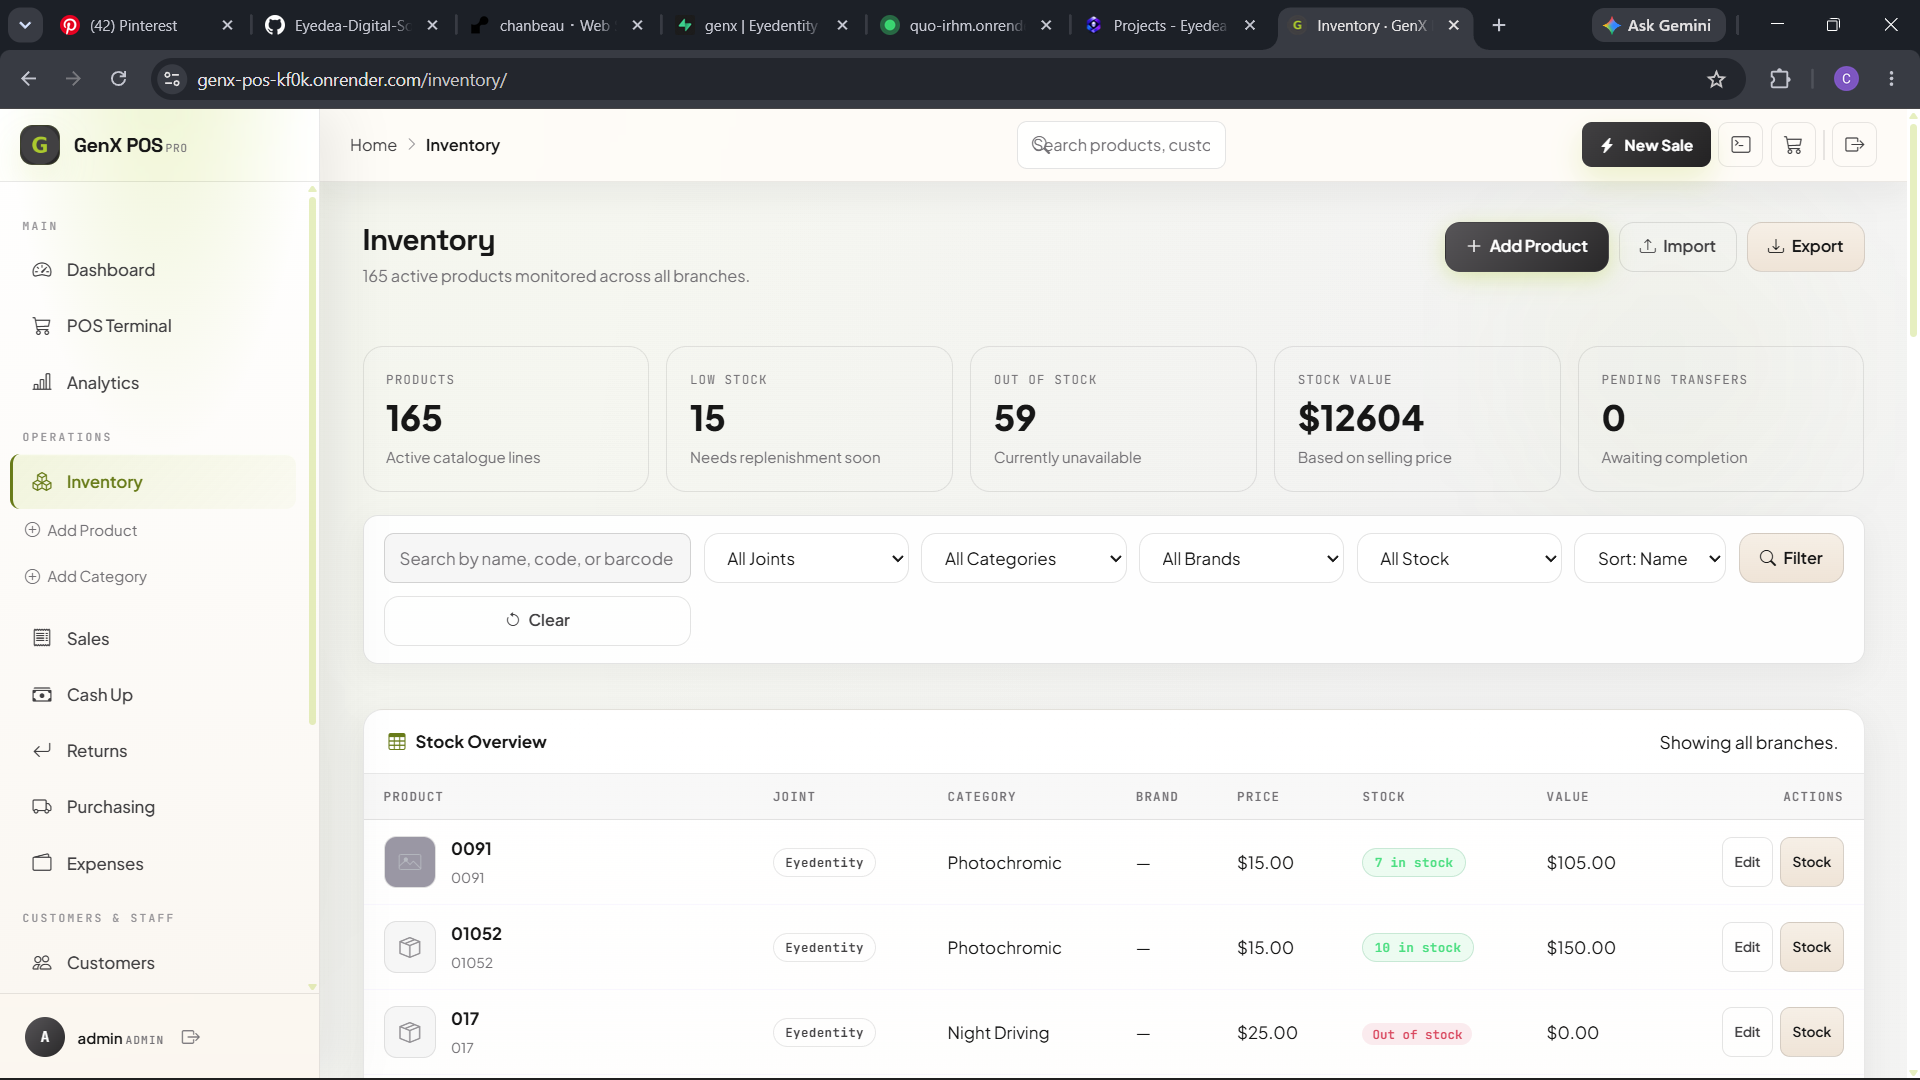Screen dimensions: 1920x1080
Task: Click the 017 product box icon
Action: [x=410, y=1032]
